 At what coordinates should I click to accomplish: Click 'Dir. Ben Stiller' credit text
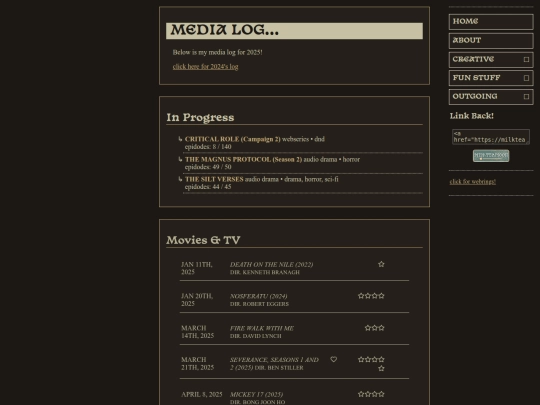[279, 368]
